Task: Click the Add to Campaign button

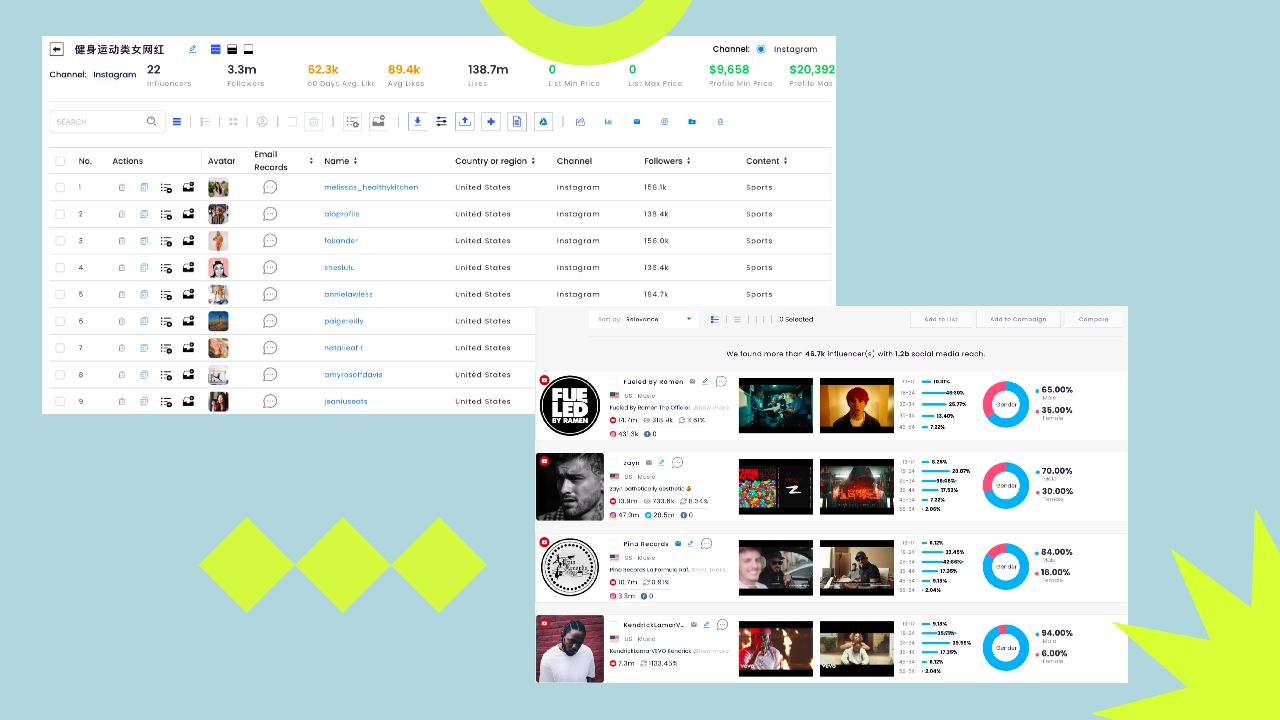Action: [1018, 320]
